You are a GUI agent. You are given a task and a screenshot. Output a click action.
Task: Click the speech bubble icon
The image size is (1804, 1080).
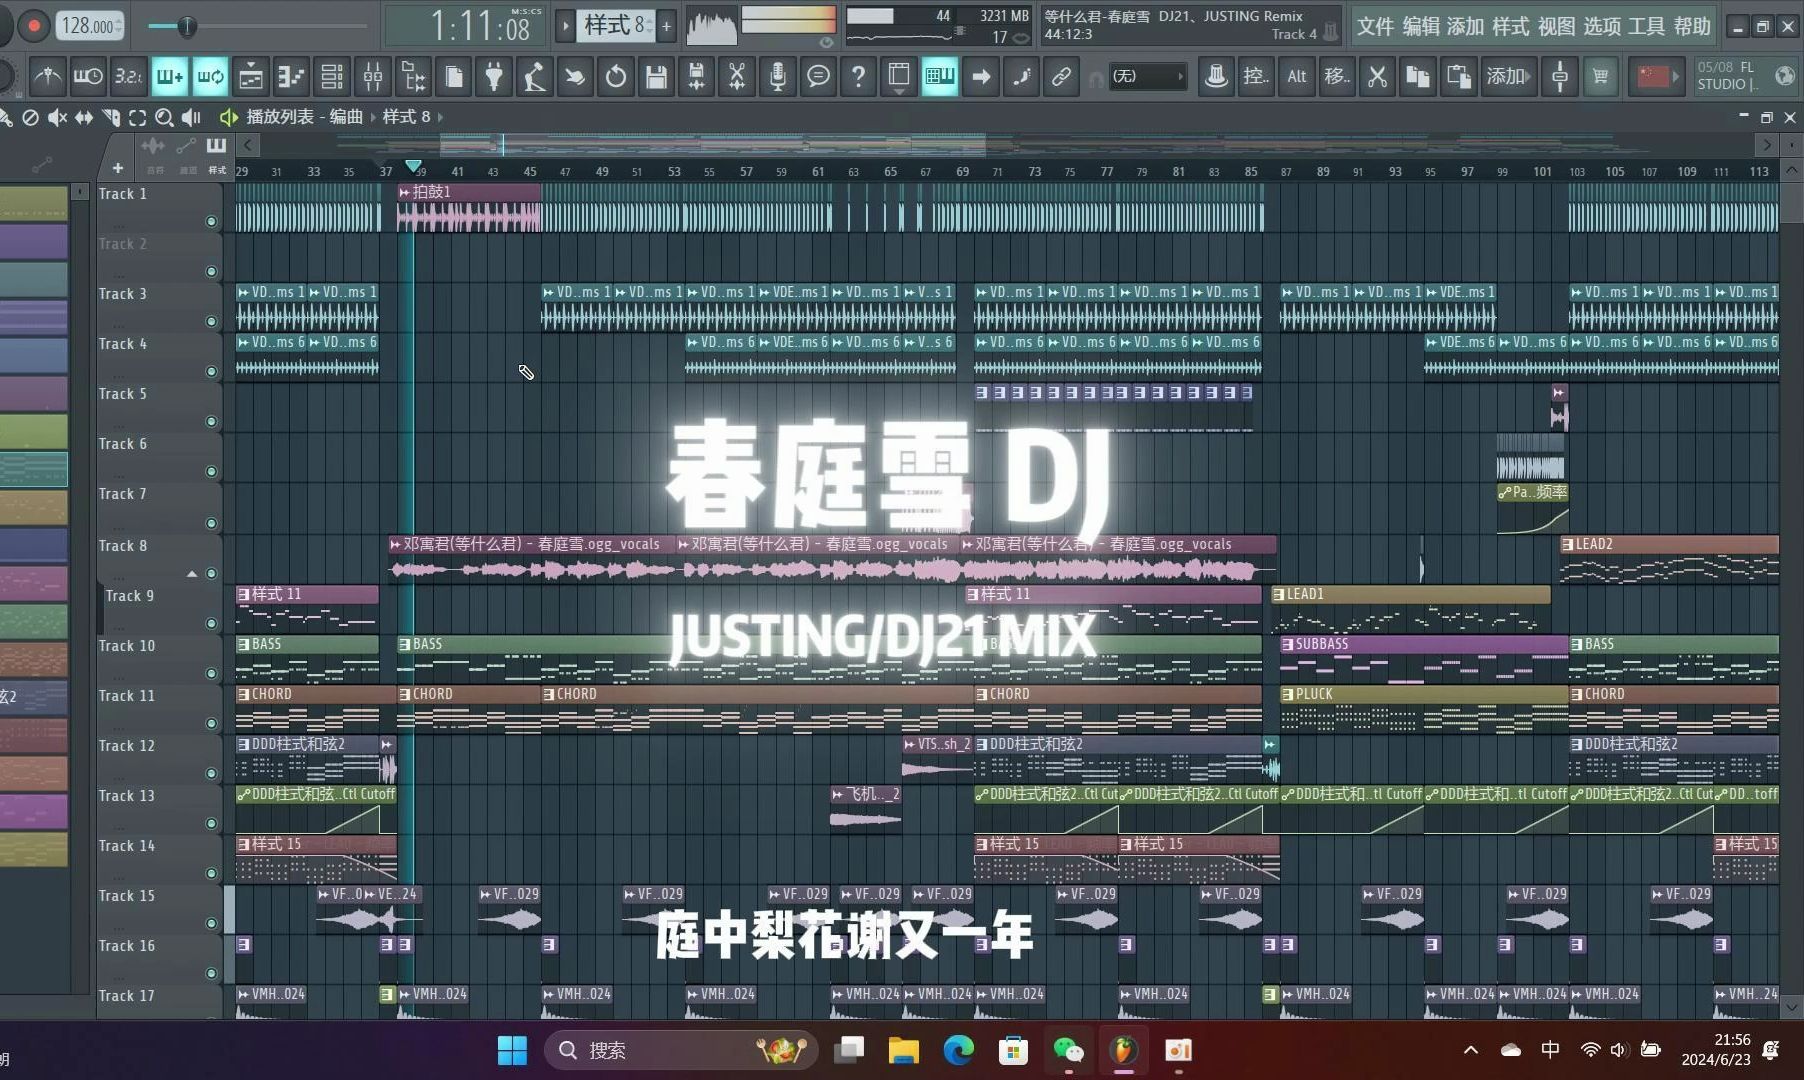click(x=818, y=76)
